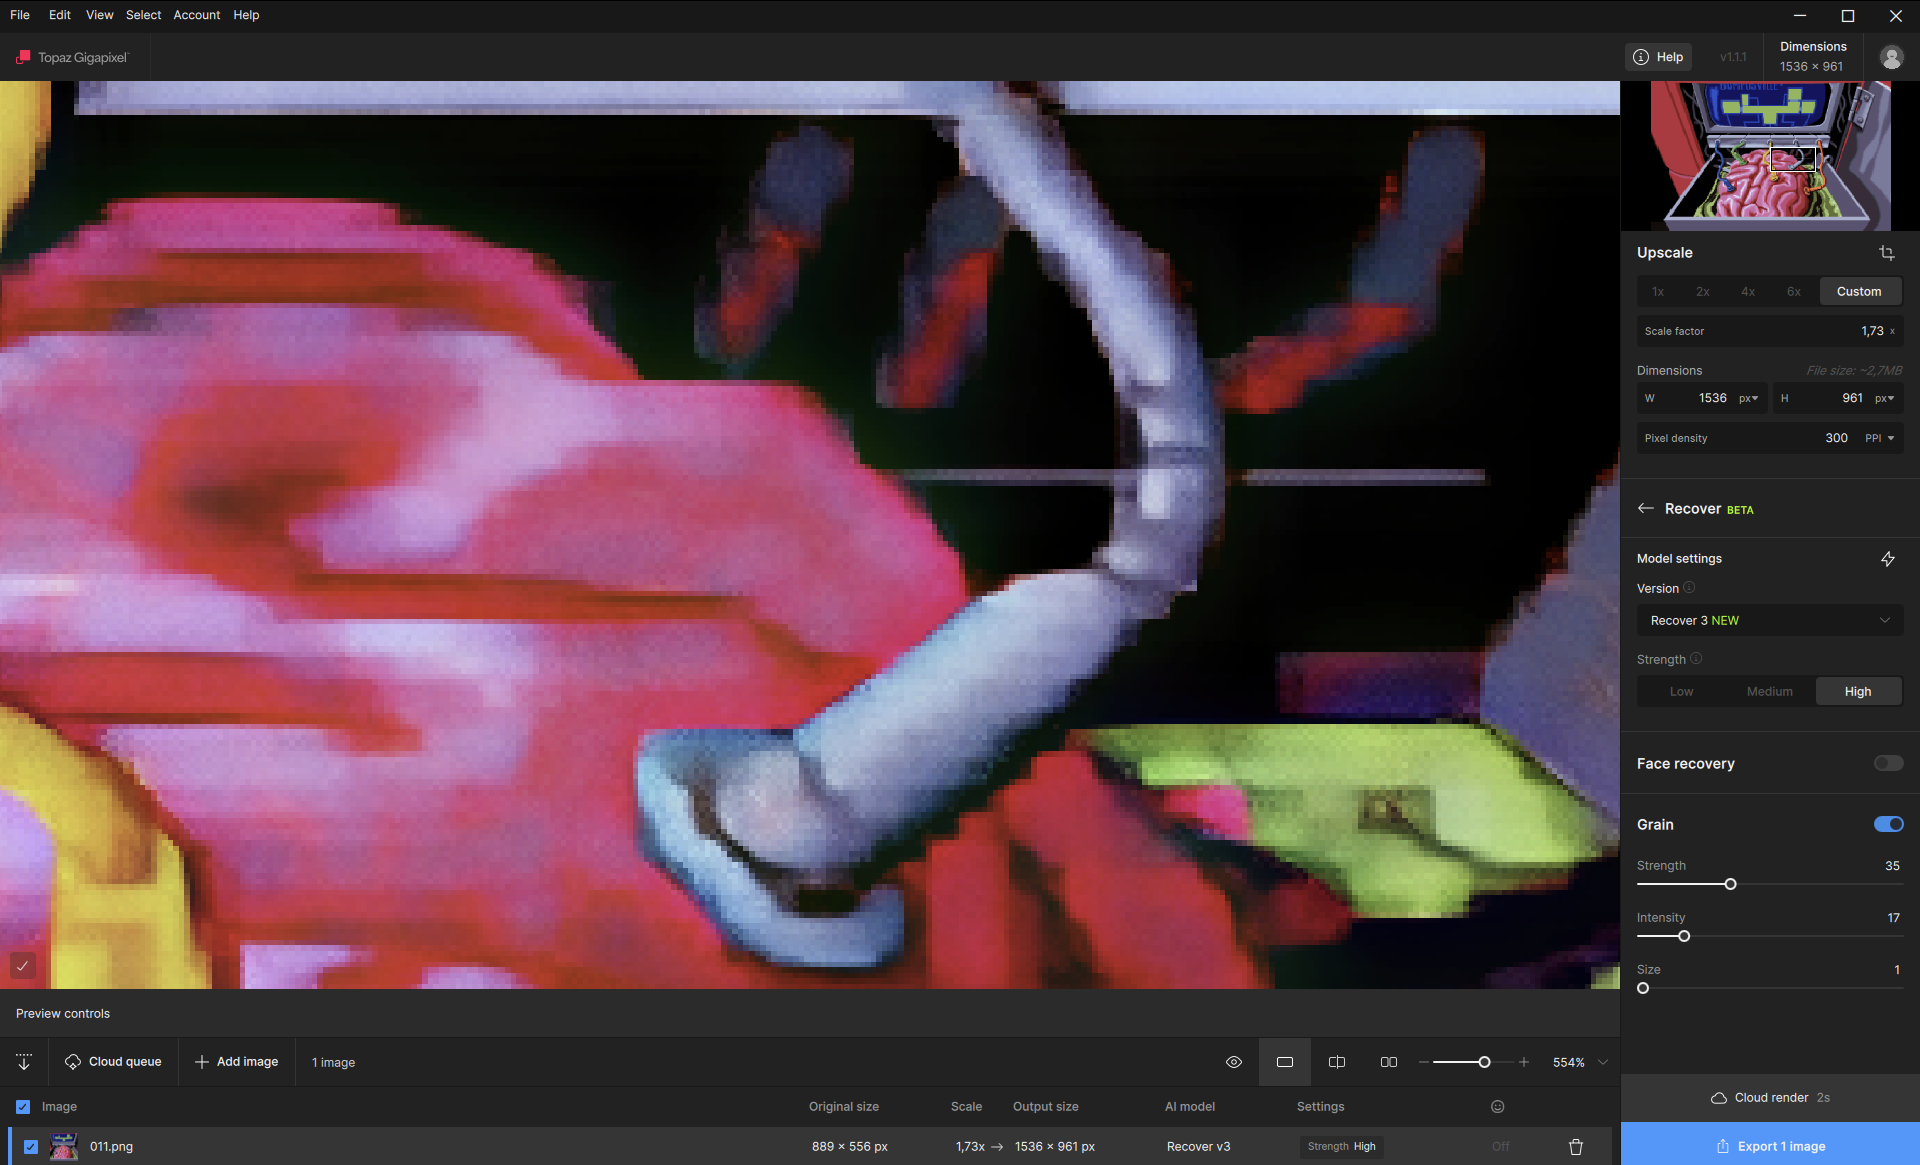Enable the Face recovery toggle

pyautogui.click(x=1888, y=764)
